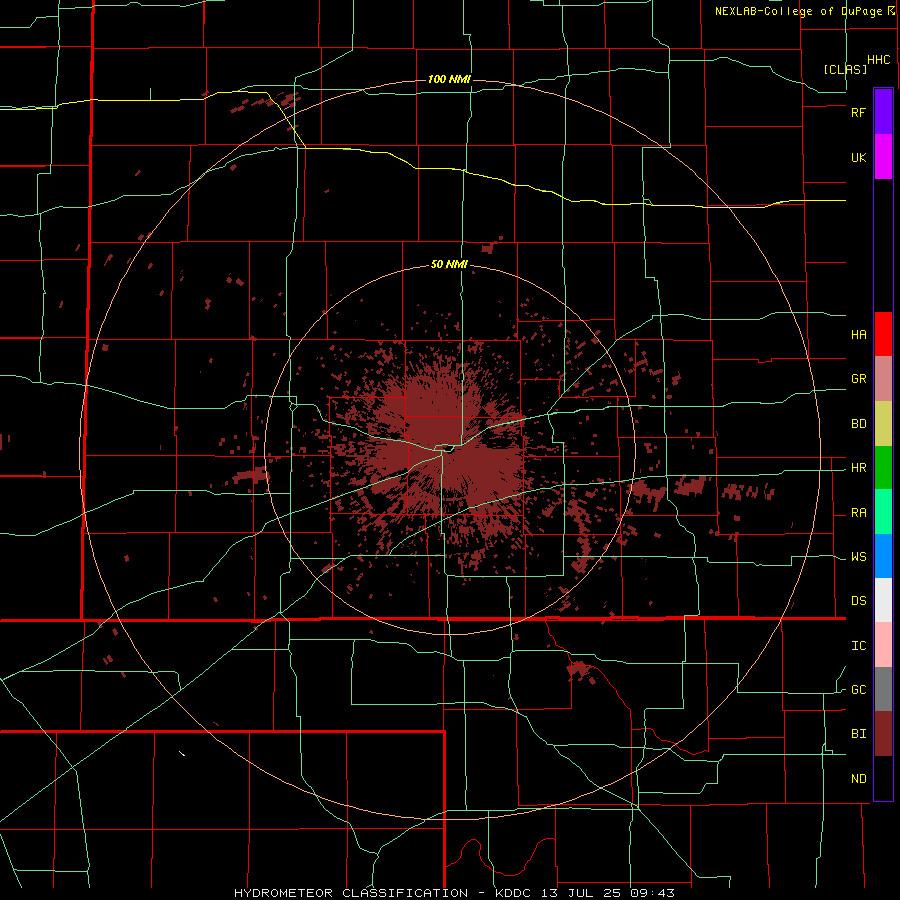
Task: Pick the green HR legend swatch
Action: pos(883,468)
